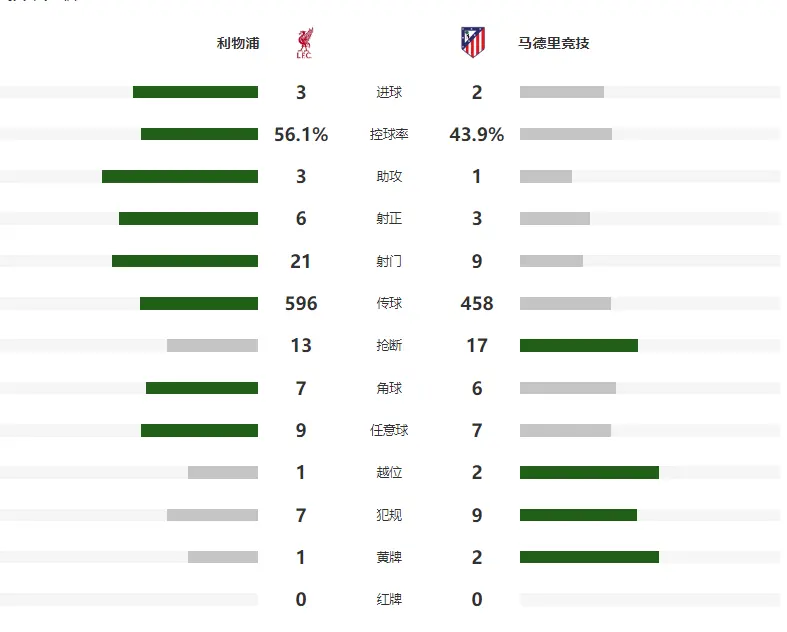Click Liverpool's 56.1% possession value
This screenshot has height=632, width=787.
click(301, 135)
